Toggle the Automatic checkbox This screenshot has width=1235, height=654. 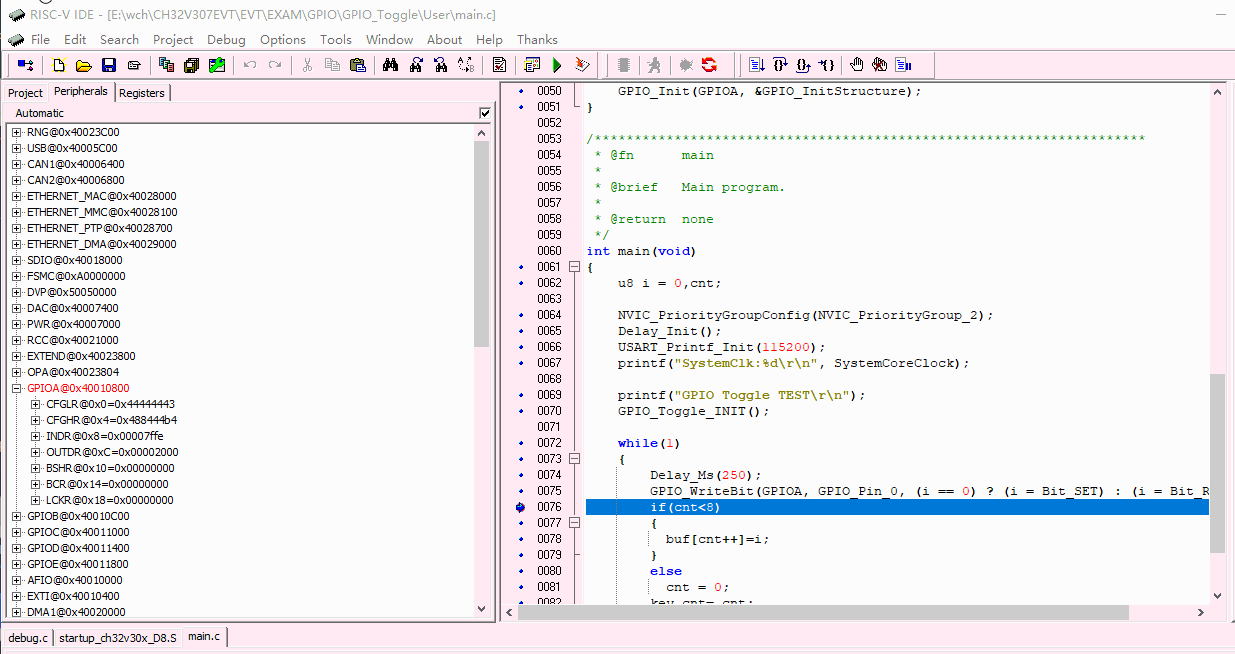(485, 113)
